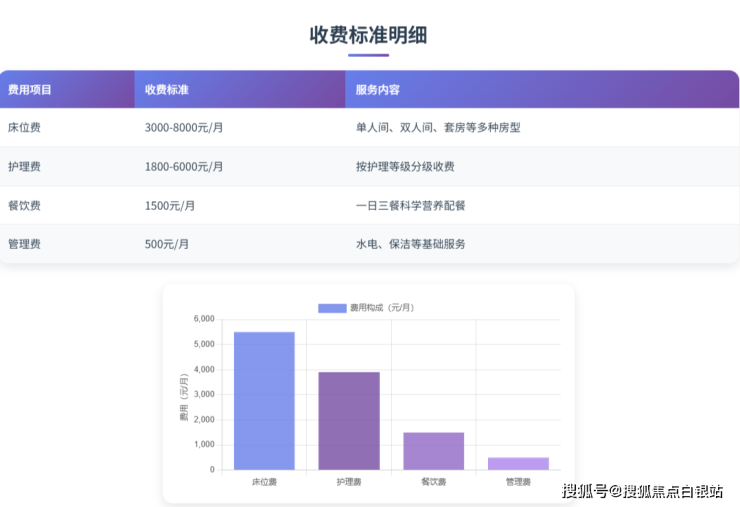
Task: Click the 服务内容 column header
Action: pyautogui.click(x=378, y=90)
